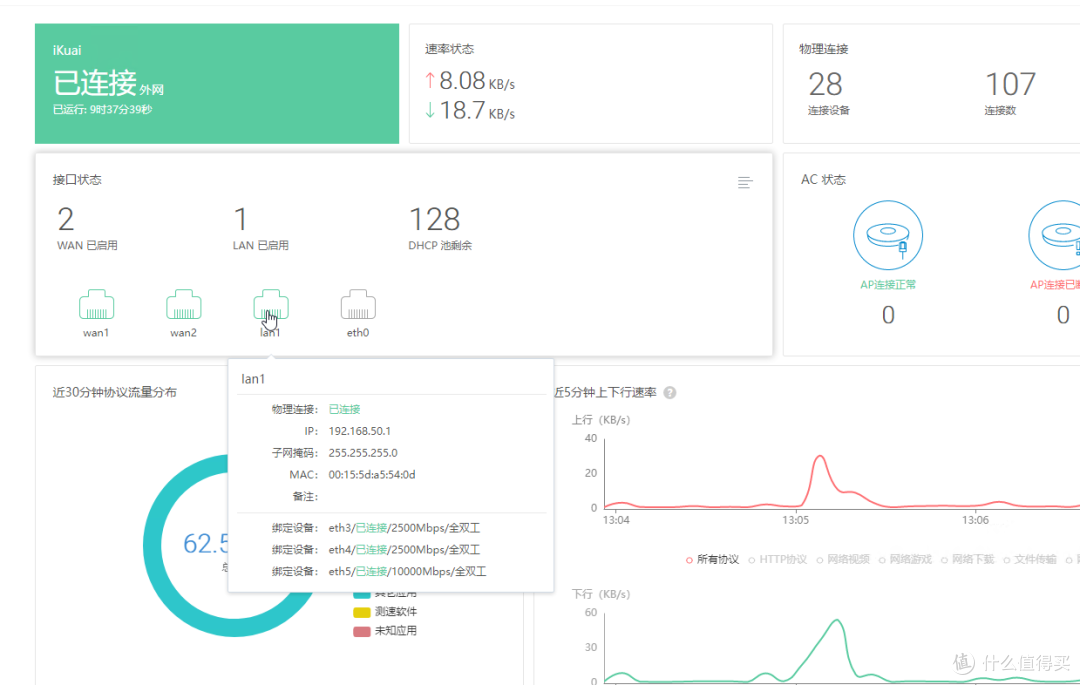Click the 测速软件 yellow legend swatch
The height and width of the screenshot is (685, 1080).
[x=362, y=612]
